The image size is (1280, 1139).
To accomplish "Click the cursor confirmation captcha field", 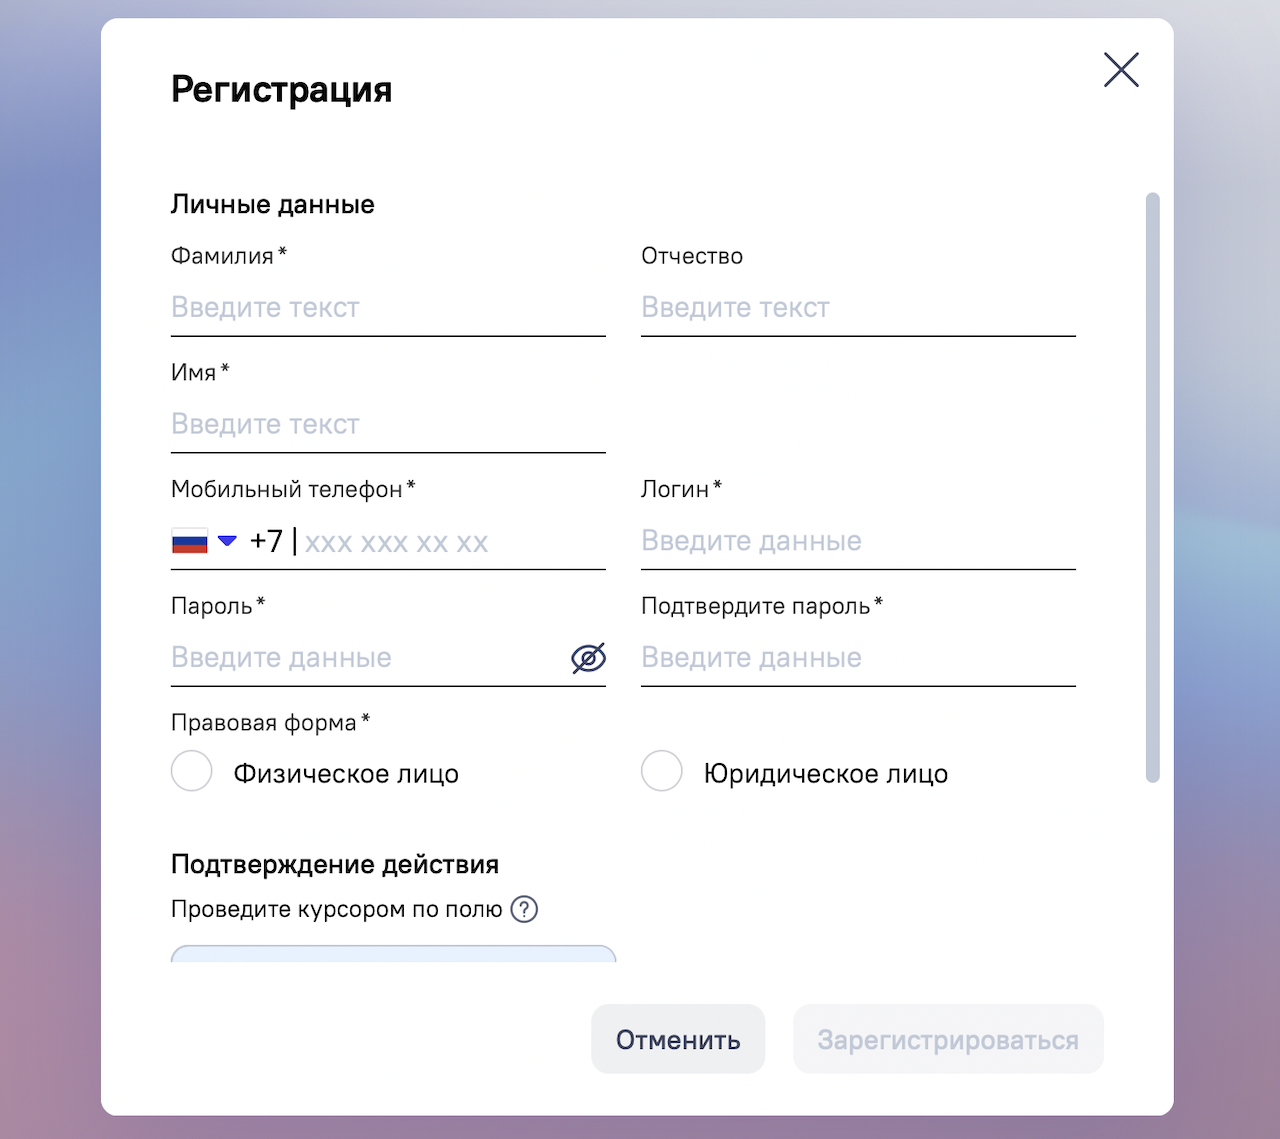I will pos(393,954).
